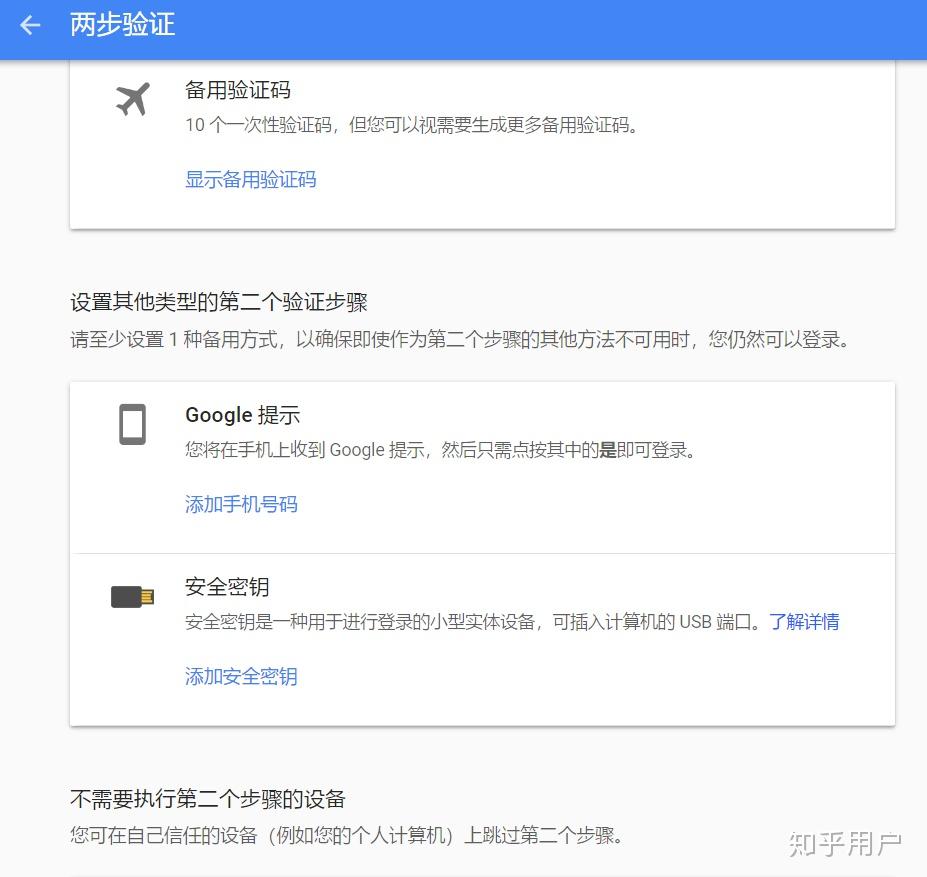Click the back arrow in the header

pyautogui.click(x=28, y=25)
